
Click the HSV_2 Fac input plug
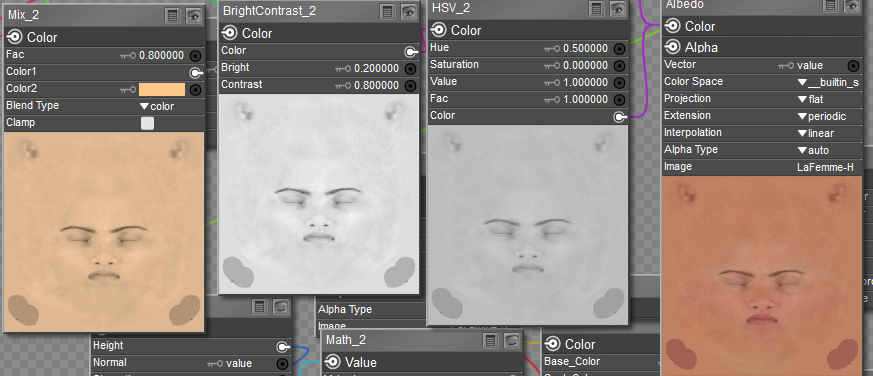pos(620,100)
